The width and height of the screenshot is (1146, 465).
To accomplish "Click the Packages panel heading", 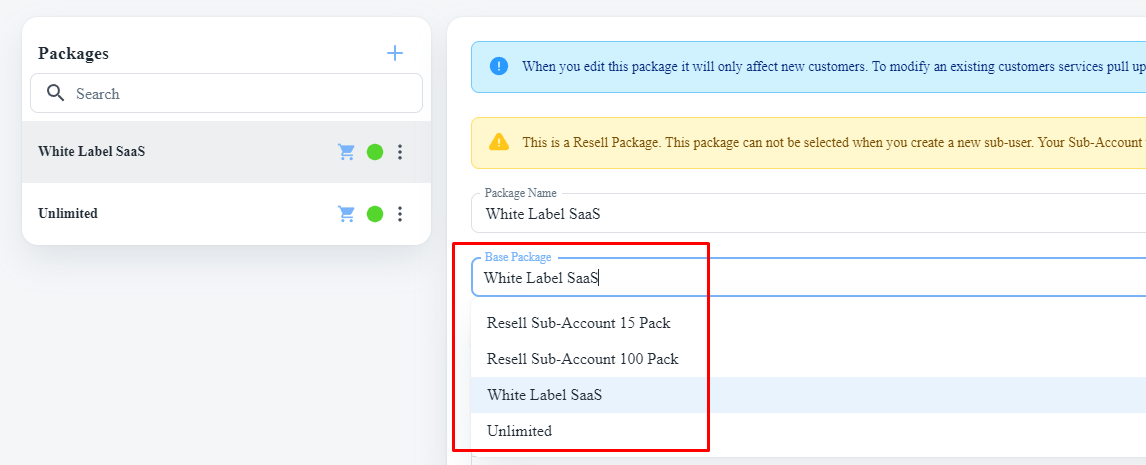I will point(73,54).
